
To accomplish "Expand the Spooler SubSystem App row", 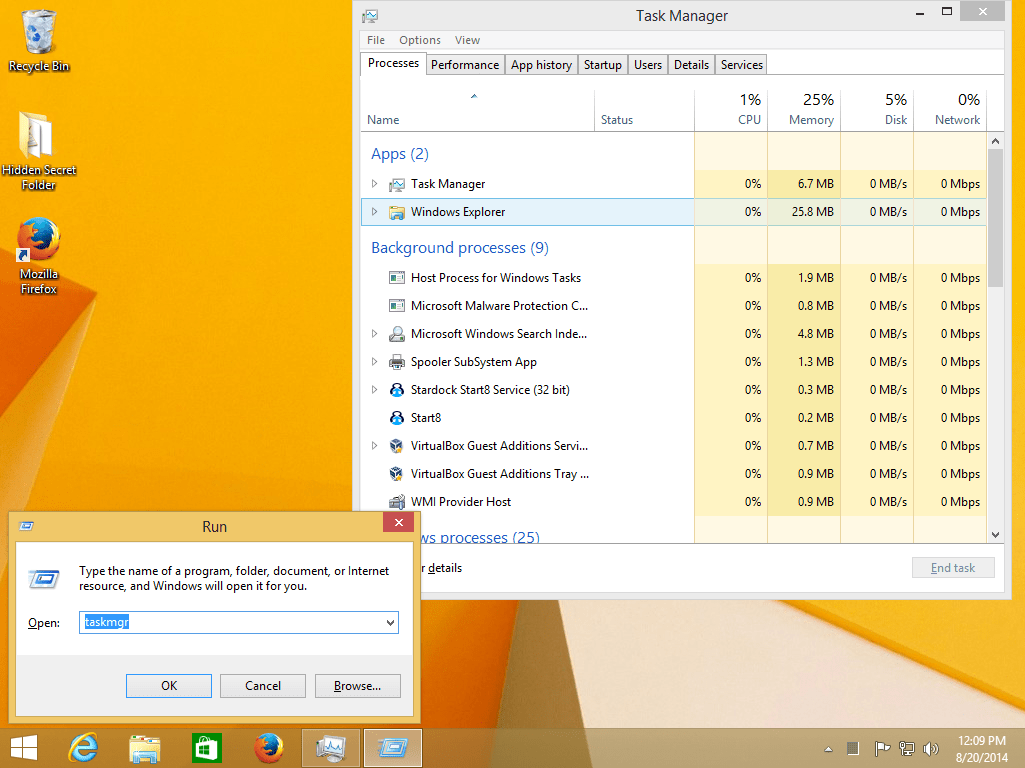I will (x=375, y=362).
